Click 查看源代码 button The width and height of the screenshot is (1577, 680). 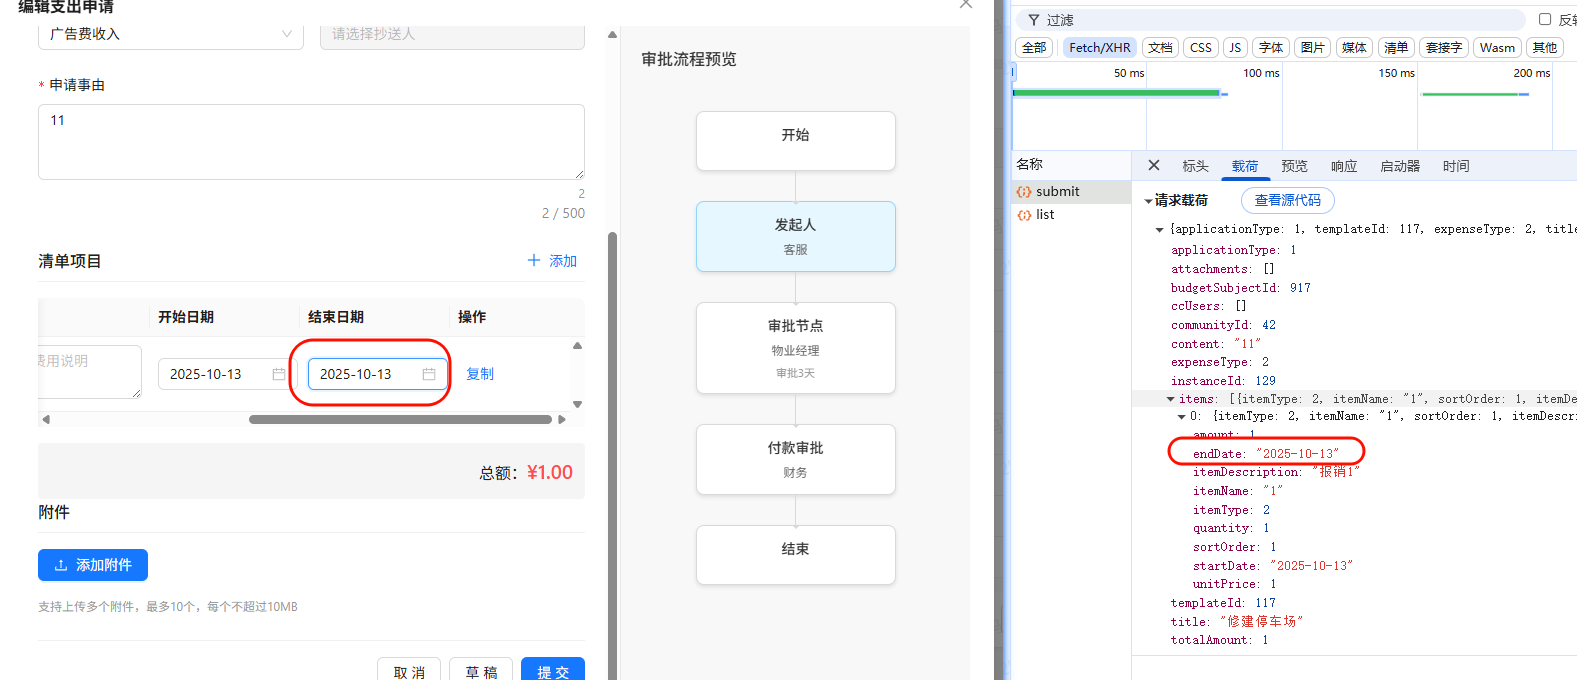pos(1287,201)
